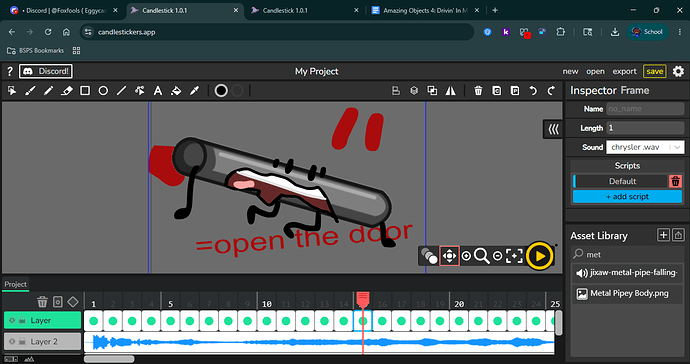The image size is (690, 364).
Task: Open the Sound dropdown chrysler .wav
Action: coord(645,147)
